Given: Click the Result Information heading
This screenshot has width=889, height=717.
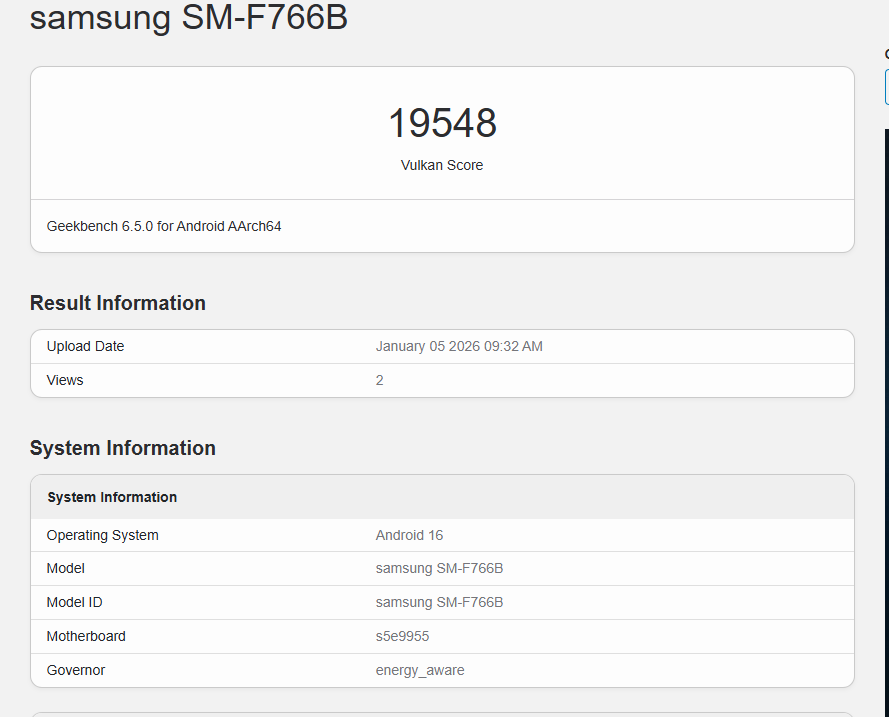Looking at the screenshot, I should 118,303.
